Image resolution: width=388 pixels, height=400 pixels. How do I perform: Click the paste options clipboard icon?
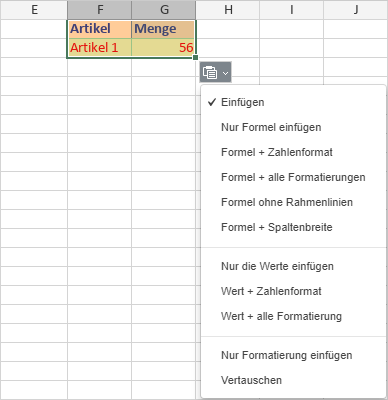point(210,72)
